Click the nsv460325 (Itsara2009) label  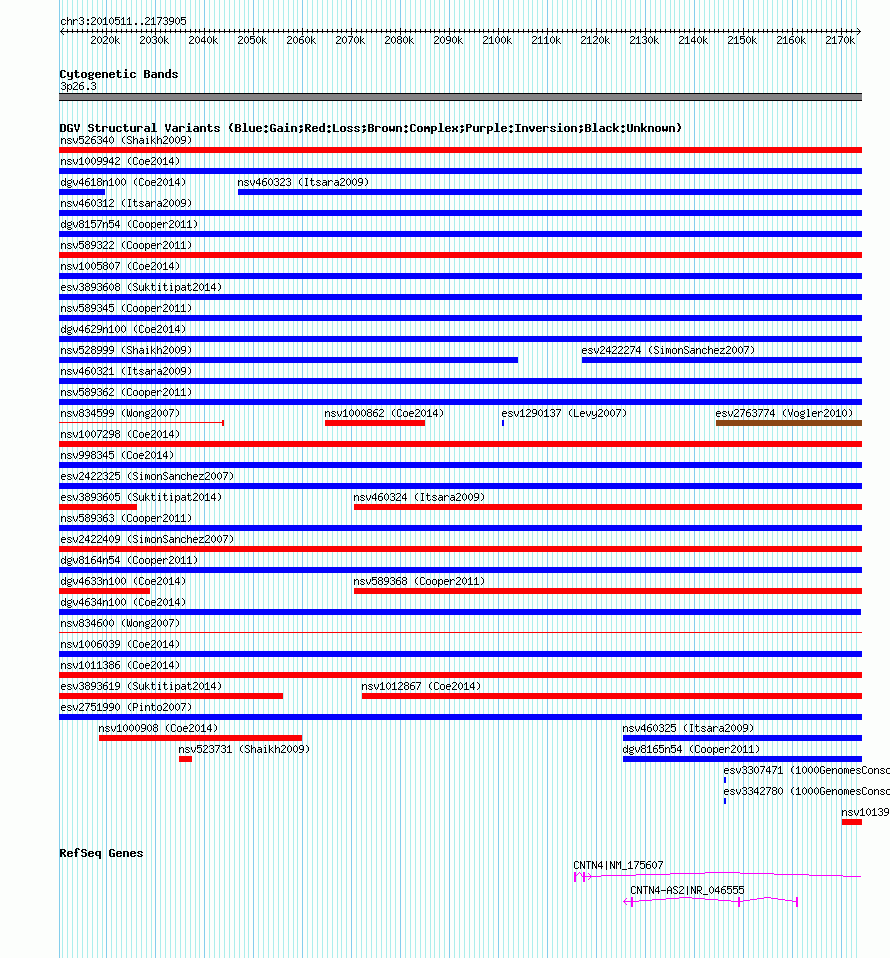coord(688,728)
